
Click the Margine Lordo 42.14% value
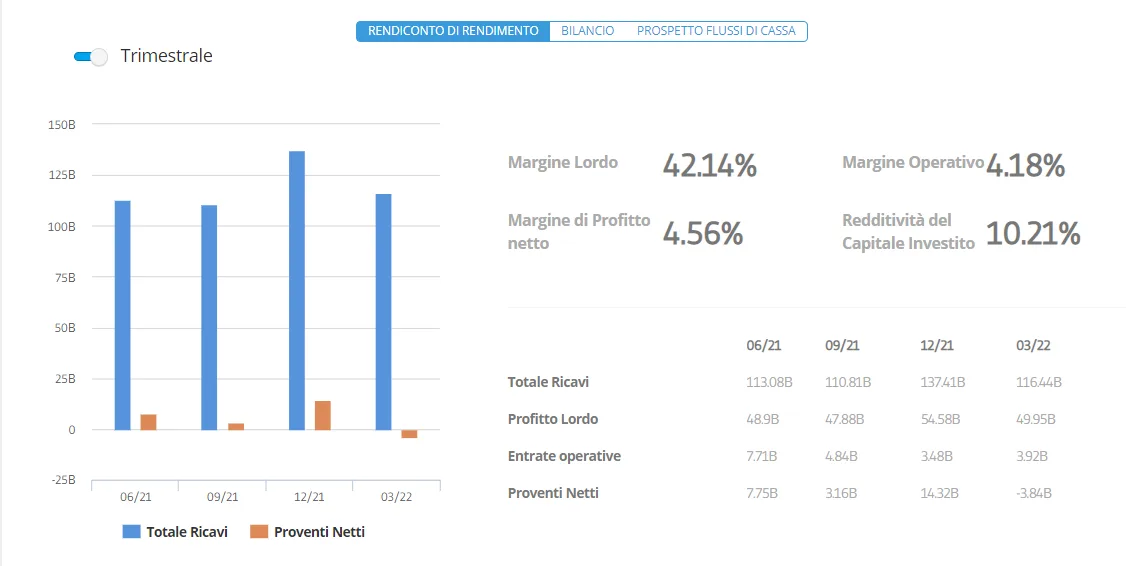tap(709, 165)
